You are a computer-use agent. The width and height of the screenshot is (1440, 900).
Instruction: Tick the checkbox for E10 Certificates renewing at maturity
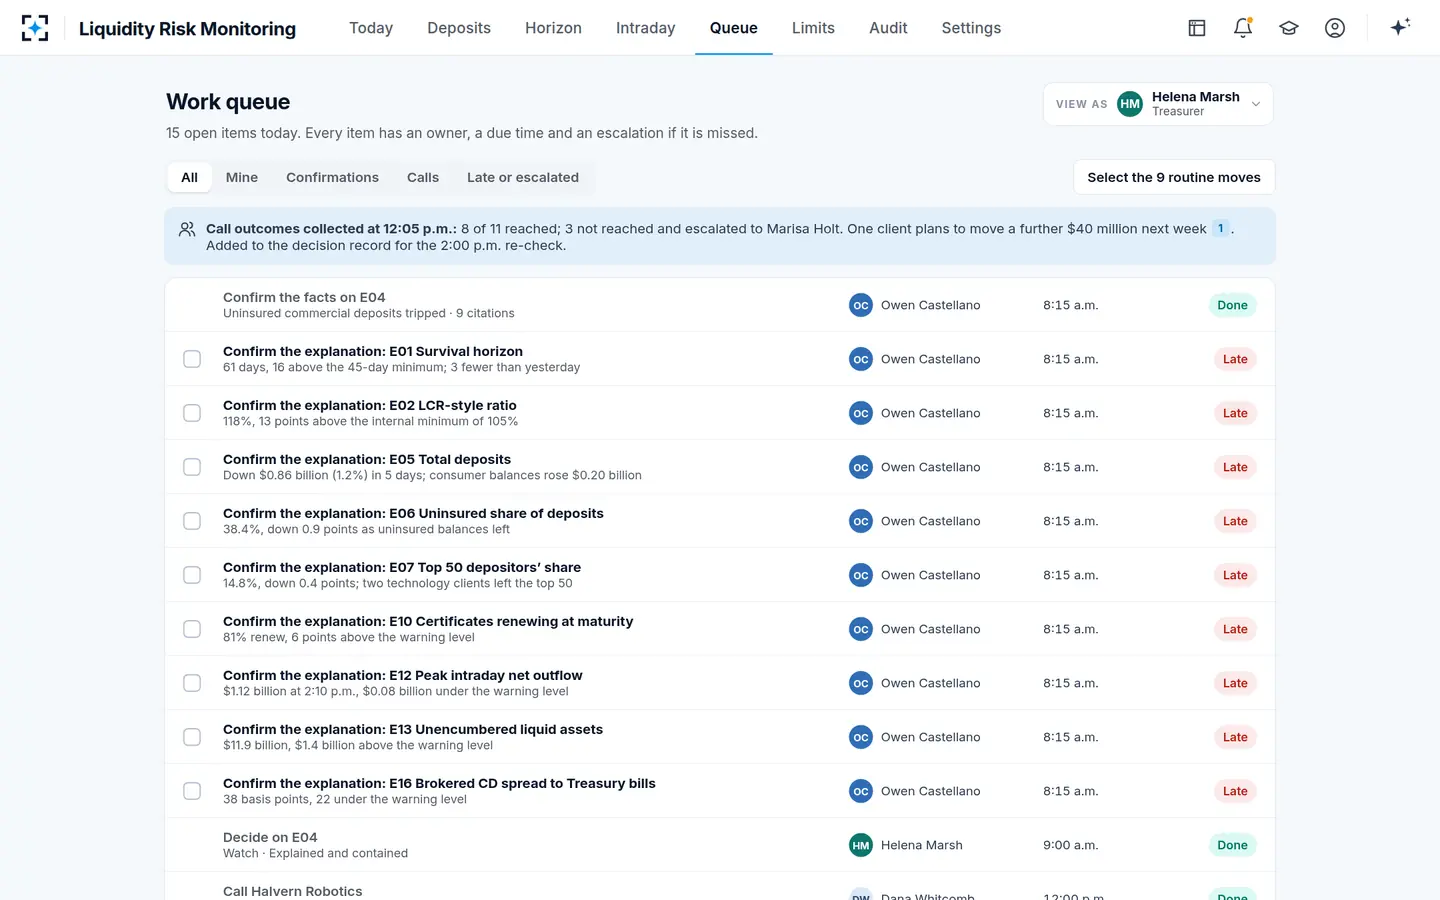tap(192, 629)
